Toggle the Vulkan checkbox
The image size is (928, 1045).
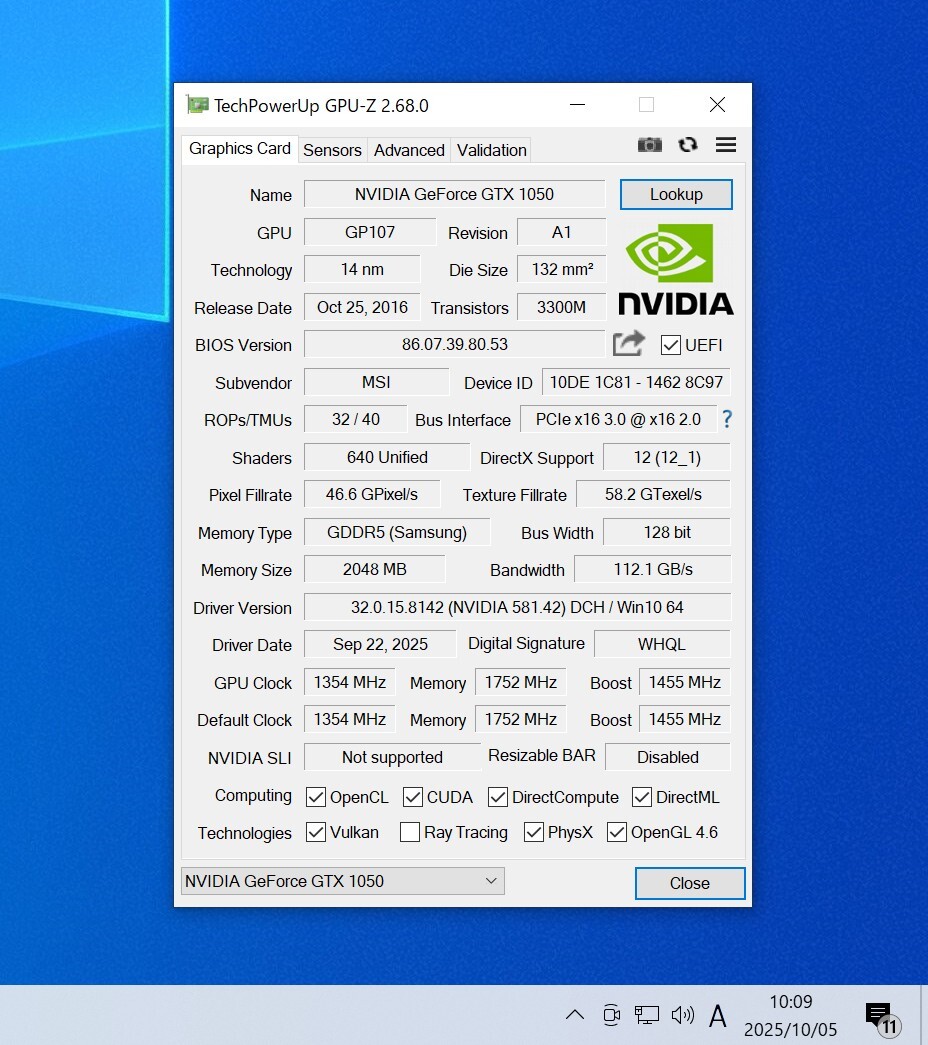click(316, 832)
